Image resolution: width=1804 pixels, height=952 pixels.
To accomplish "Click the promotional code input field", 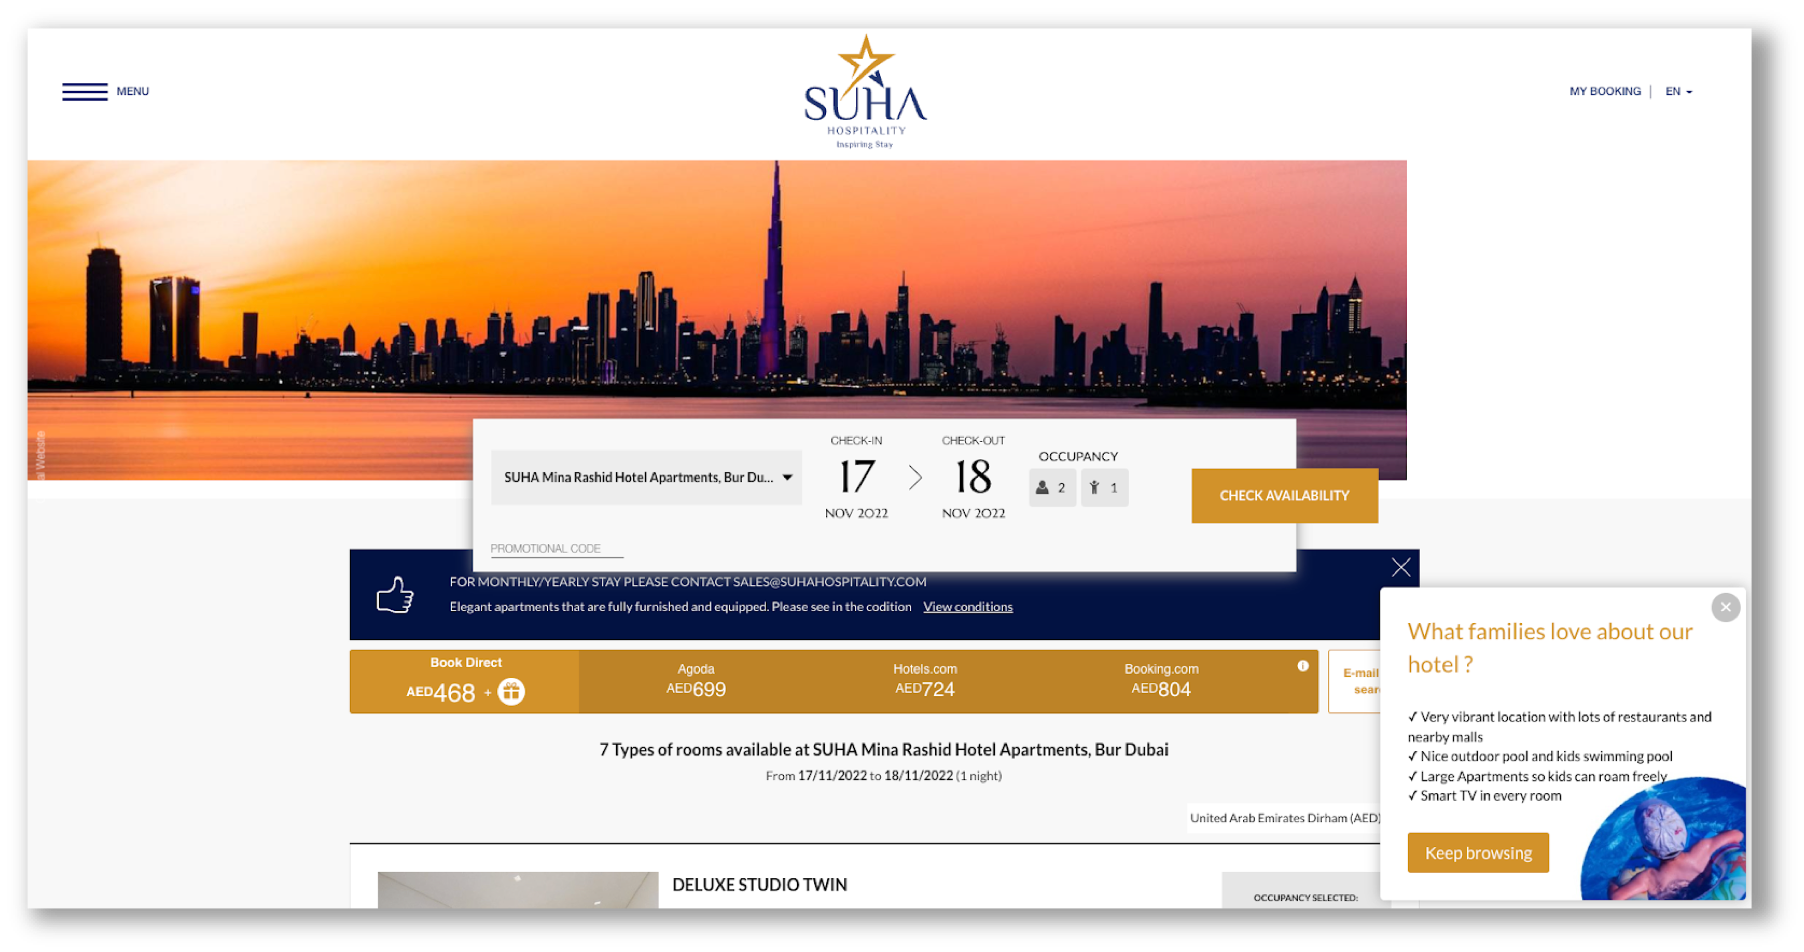I will coord(557,547).
